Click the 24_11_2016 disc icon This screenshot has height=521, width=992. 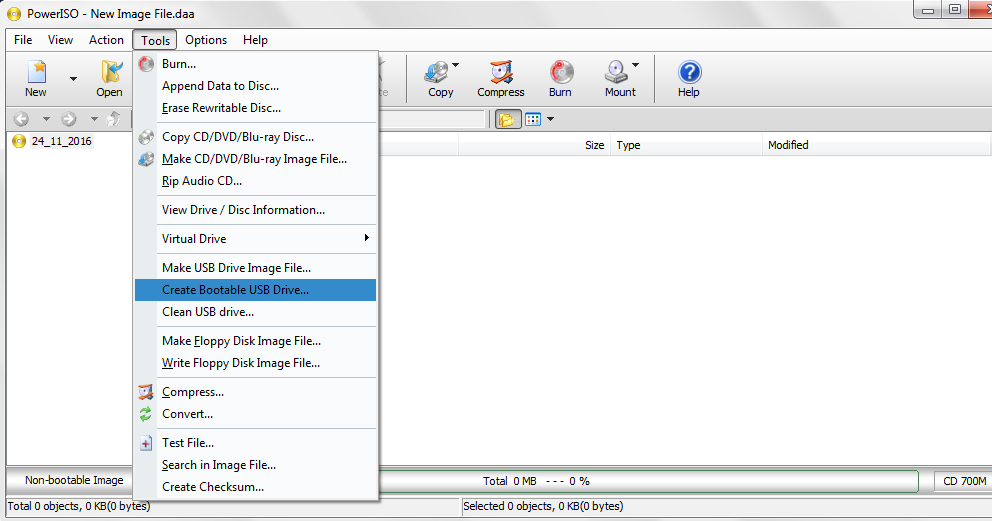(19, 141)
